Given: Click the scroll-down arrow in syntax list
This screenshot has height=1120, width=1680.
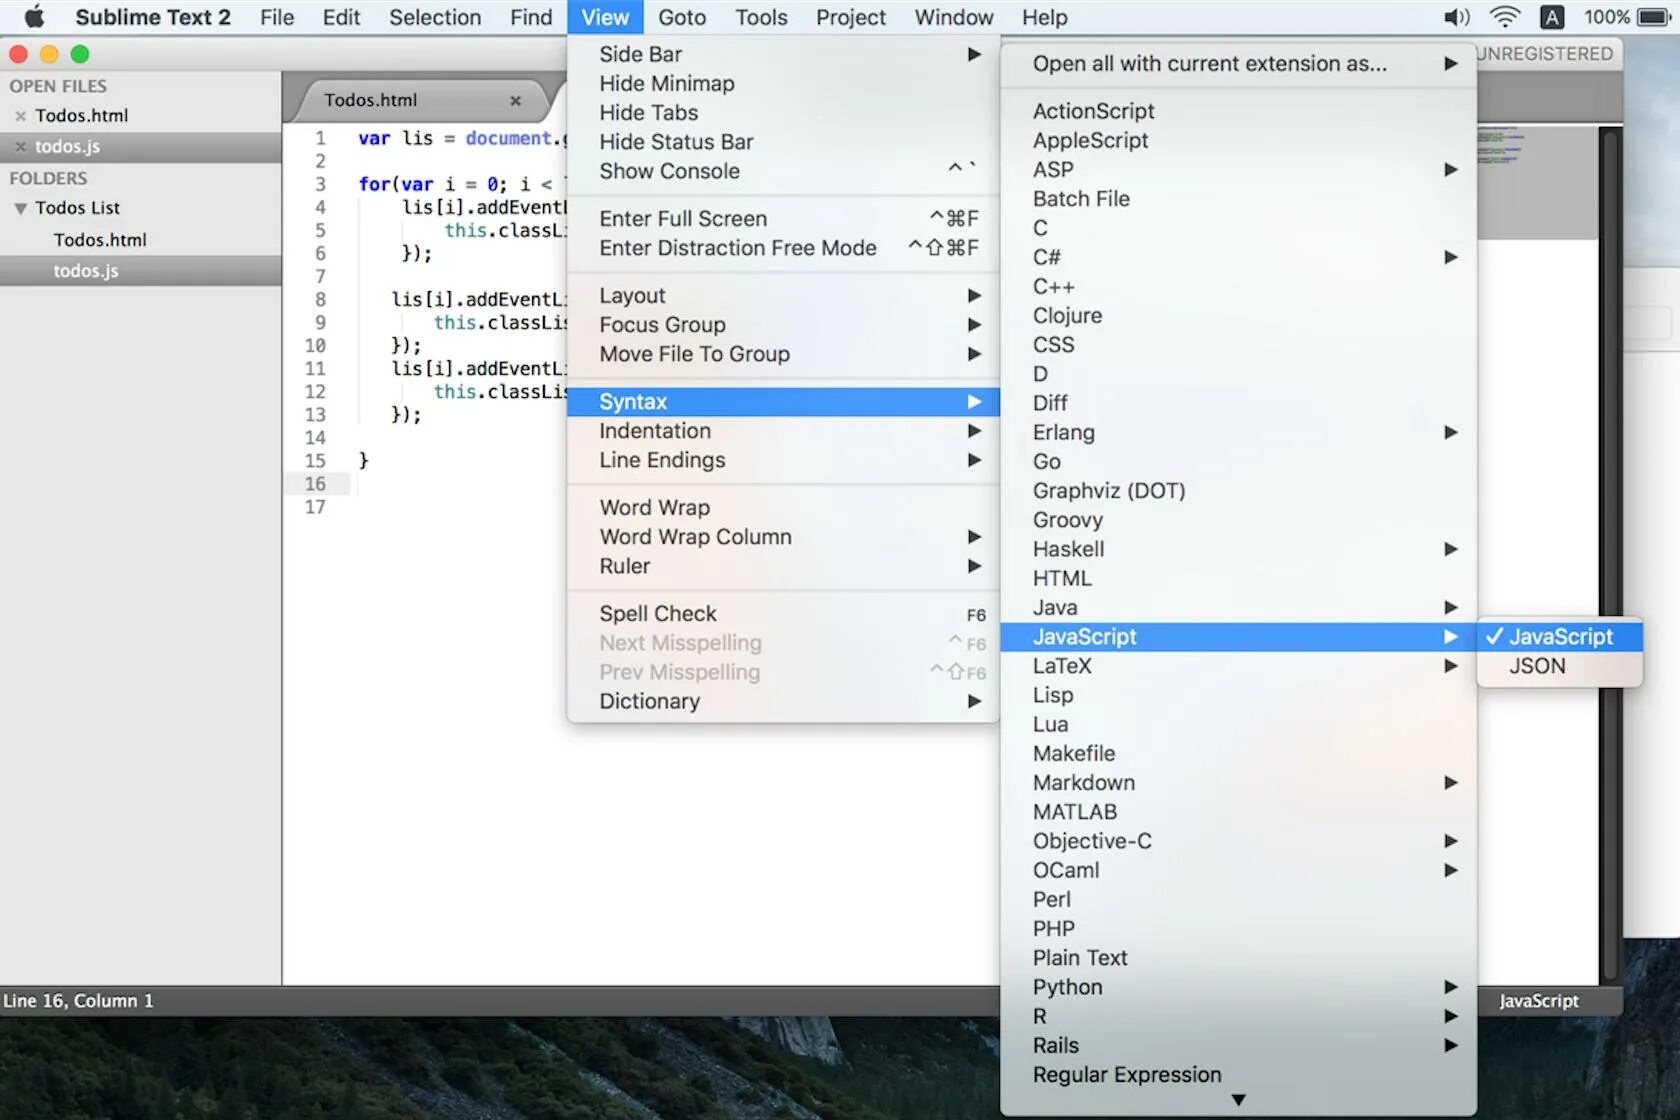Looking at the screenshot, I should tap(1238, 1100).
